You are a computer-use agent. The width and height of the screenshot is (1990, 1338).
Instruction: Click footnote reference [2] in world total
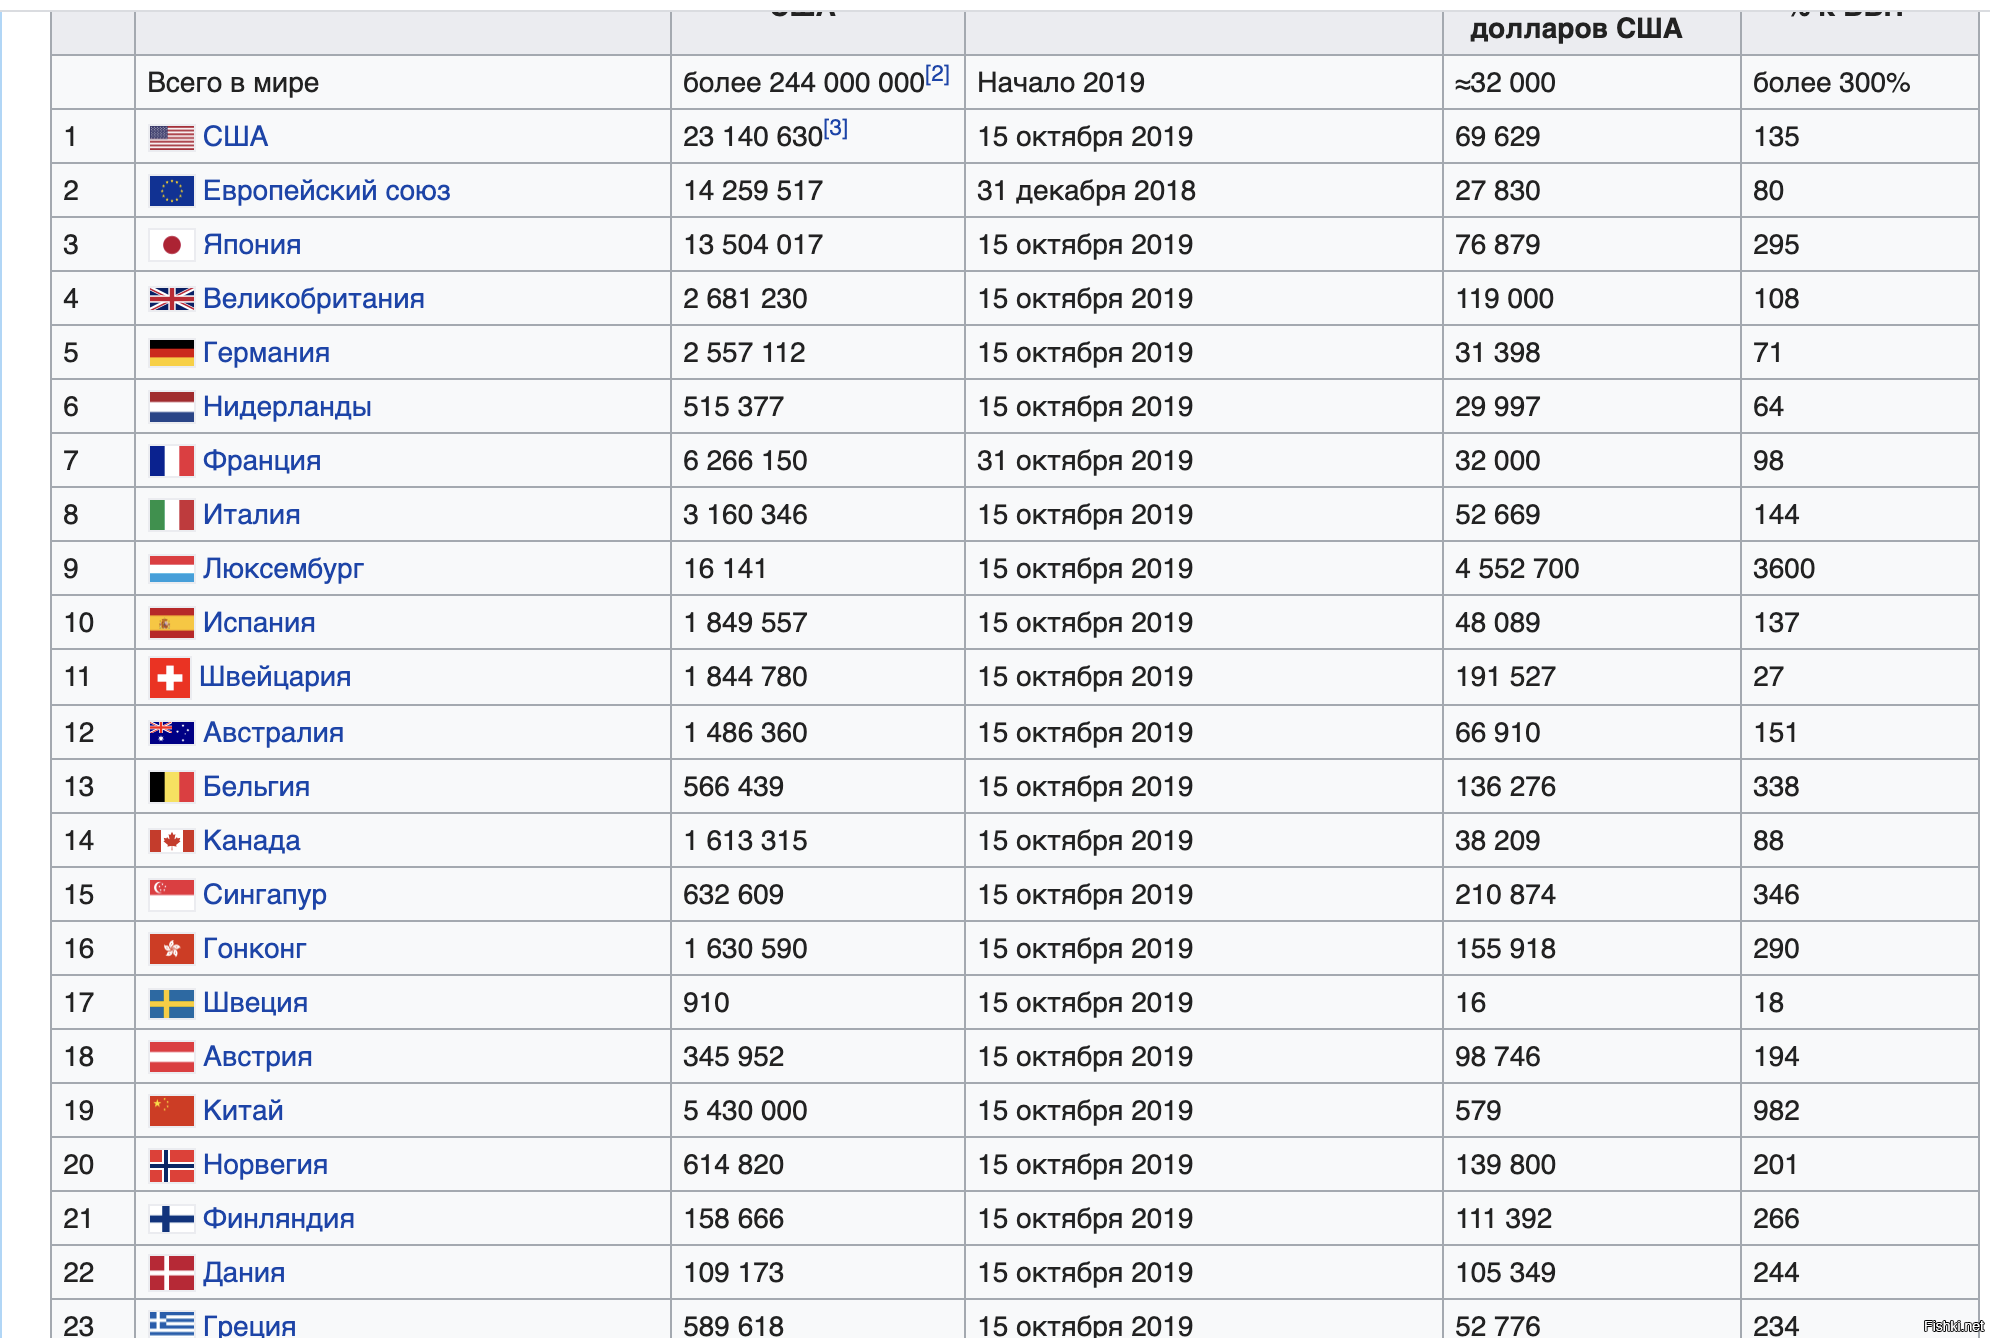tap(937, 74)
